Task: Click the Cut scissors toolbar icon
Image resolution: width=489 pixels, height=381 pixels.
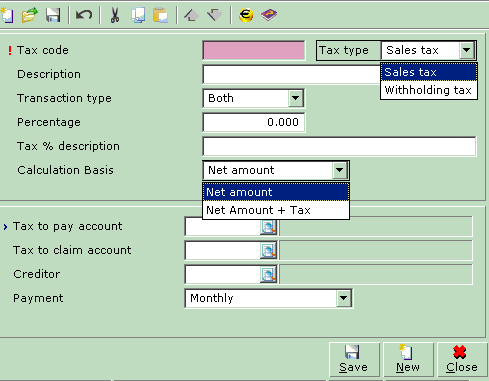Action: (115, 15)
